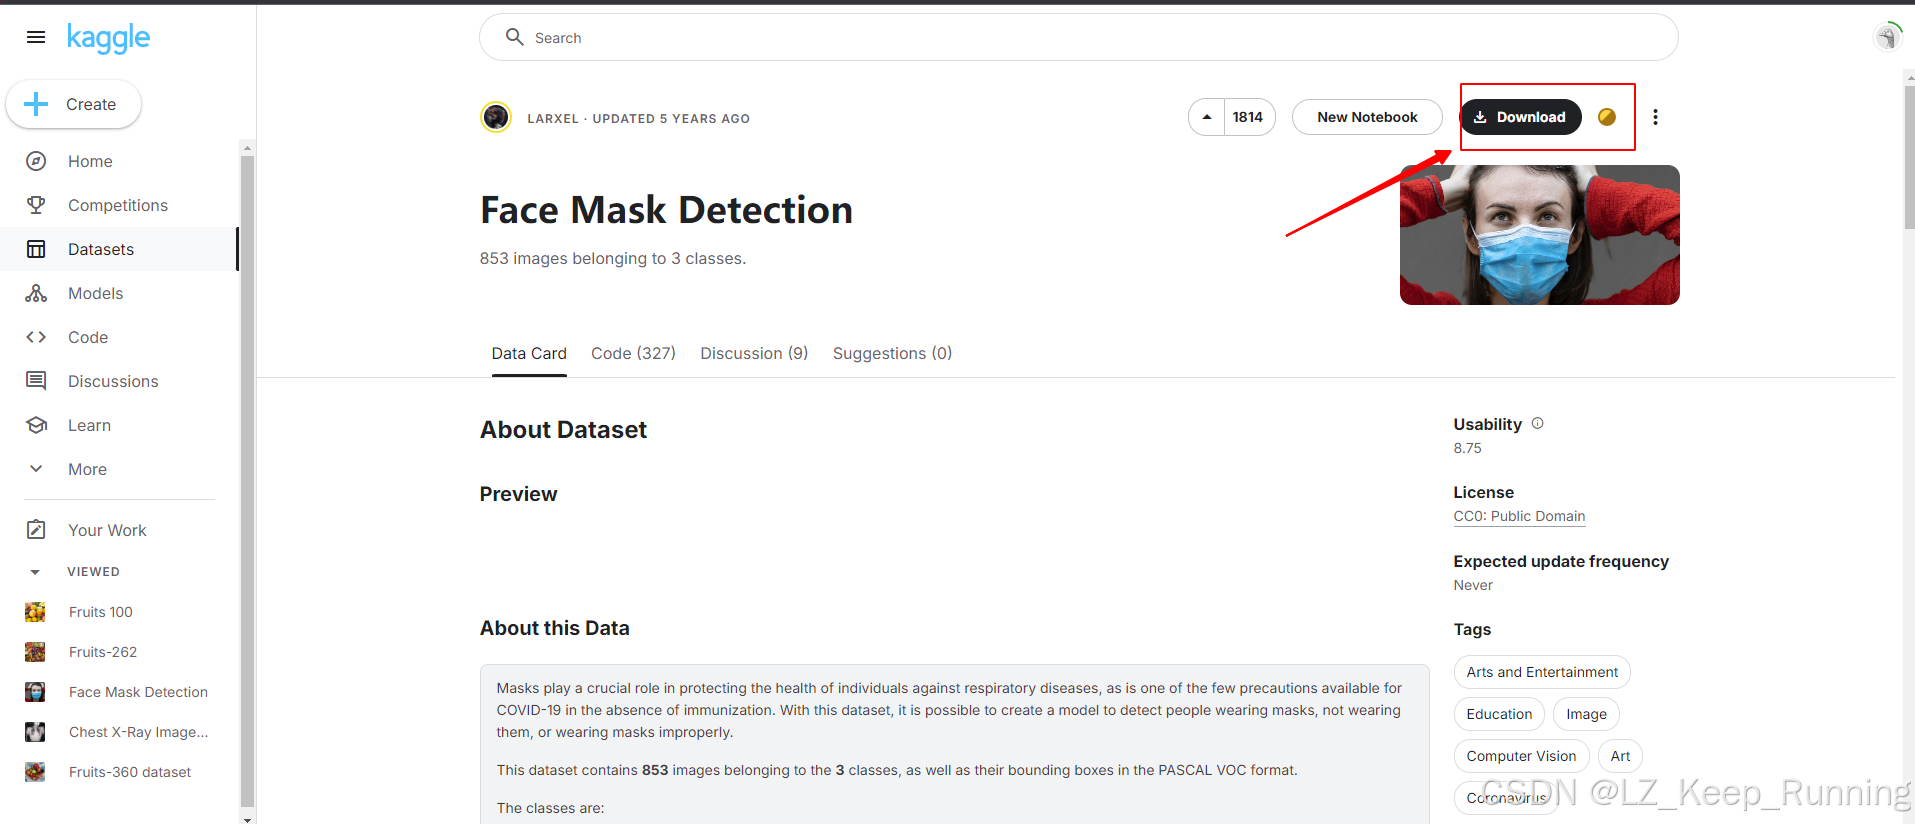The width and height of the screenshot is (1915, 824).
Task: Click the Kaggle logo
Action: [108, 38]
